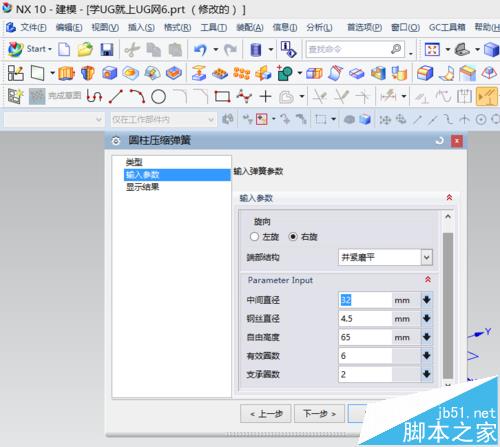Click the 钢丝直径 value field
The height and width of the screenshot is (447, 500).
coord(365,319)
